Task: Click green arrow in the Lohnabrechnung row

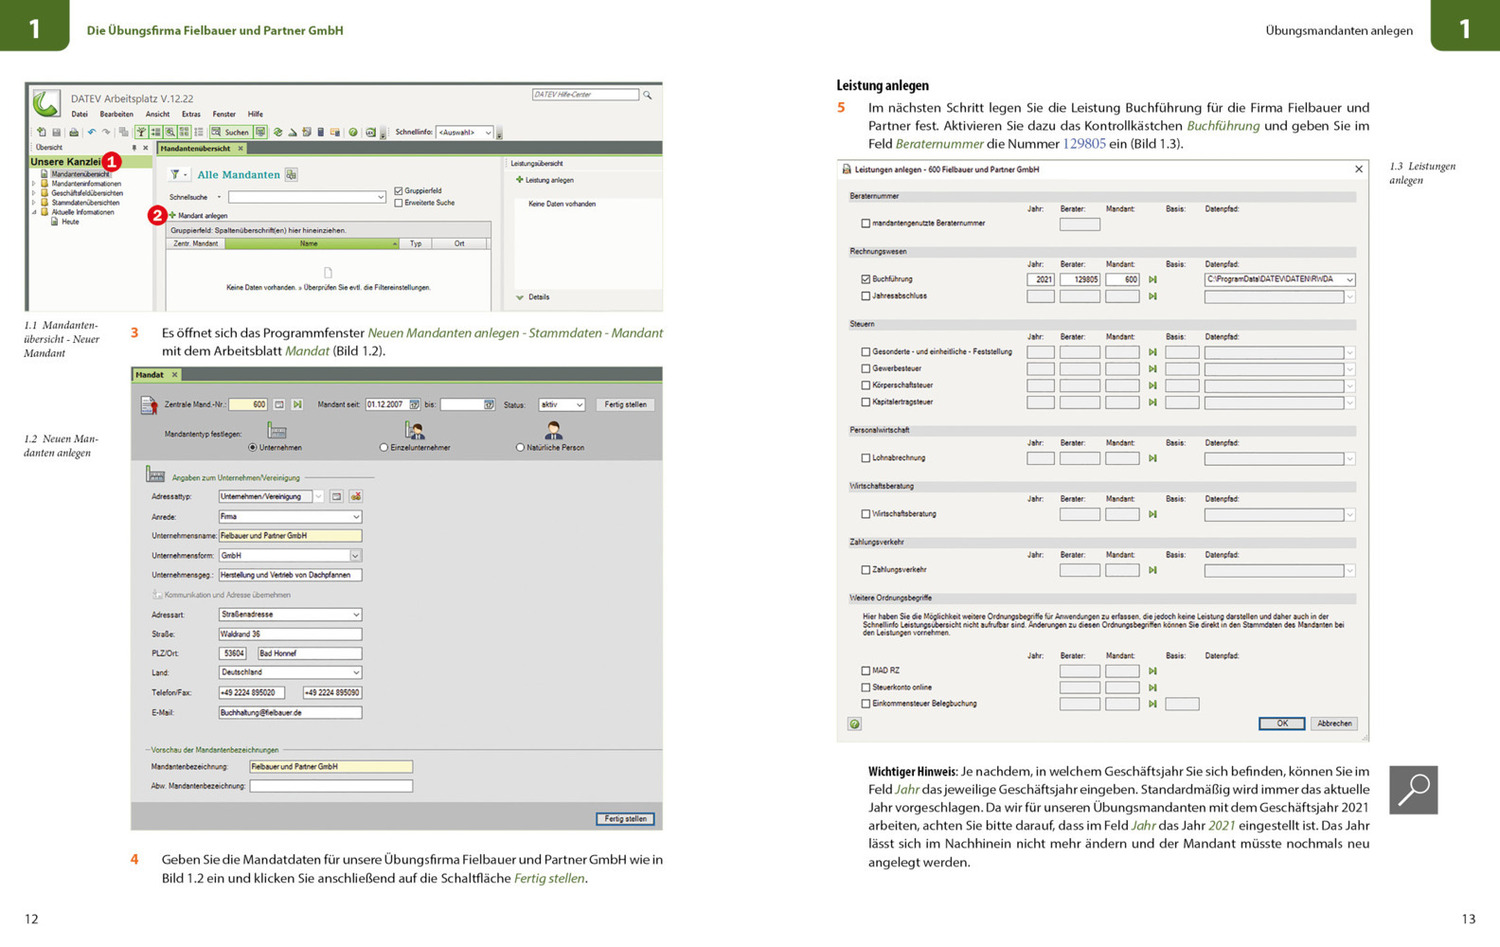Action: 1152,458
